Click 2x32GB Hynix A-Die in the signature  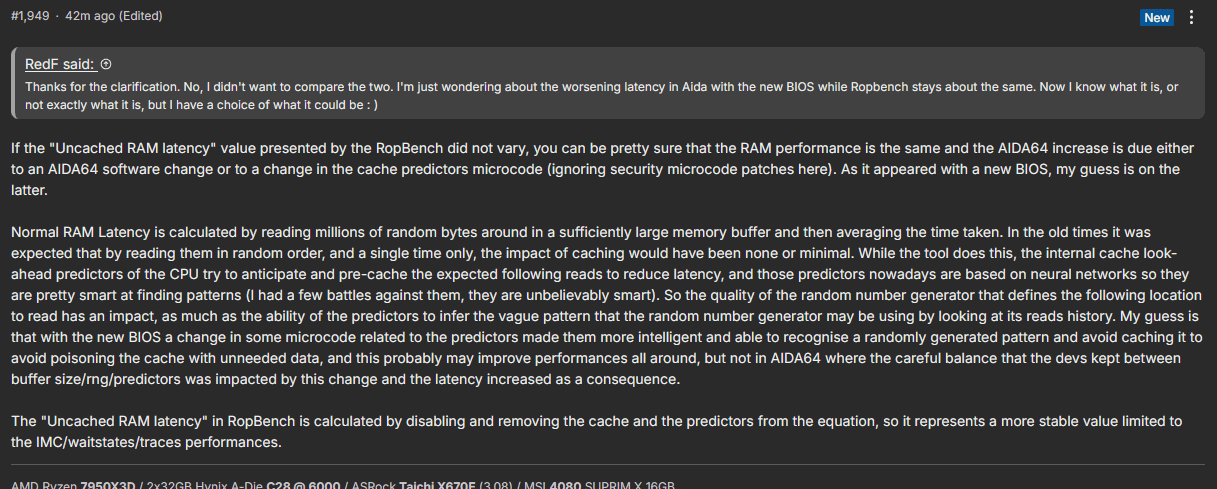(x=205, y=485)
